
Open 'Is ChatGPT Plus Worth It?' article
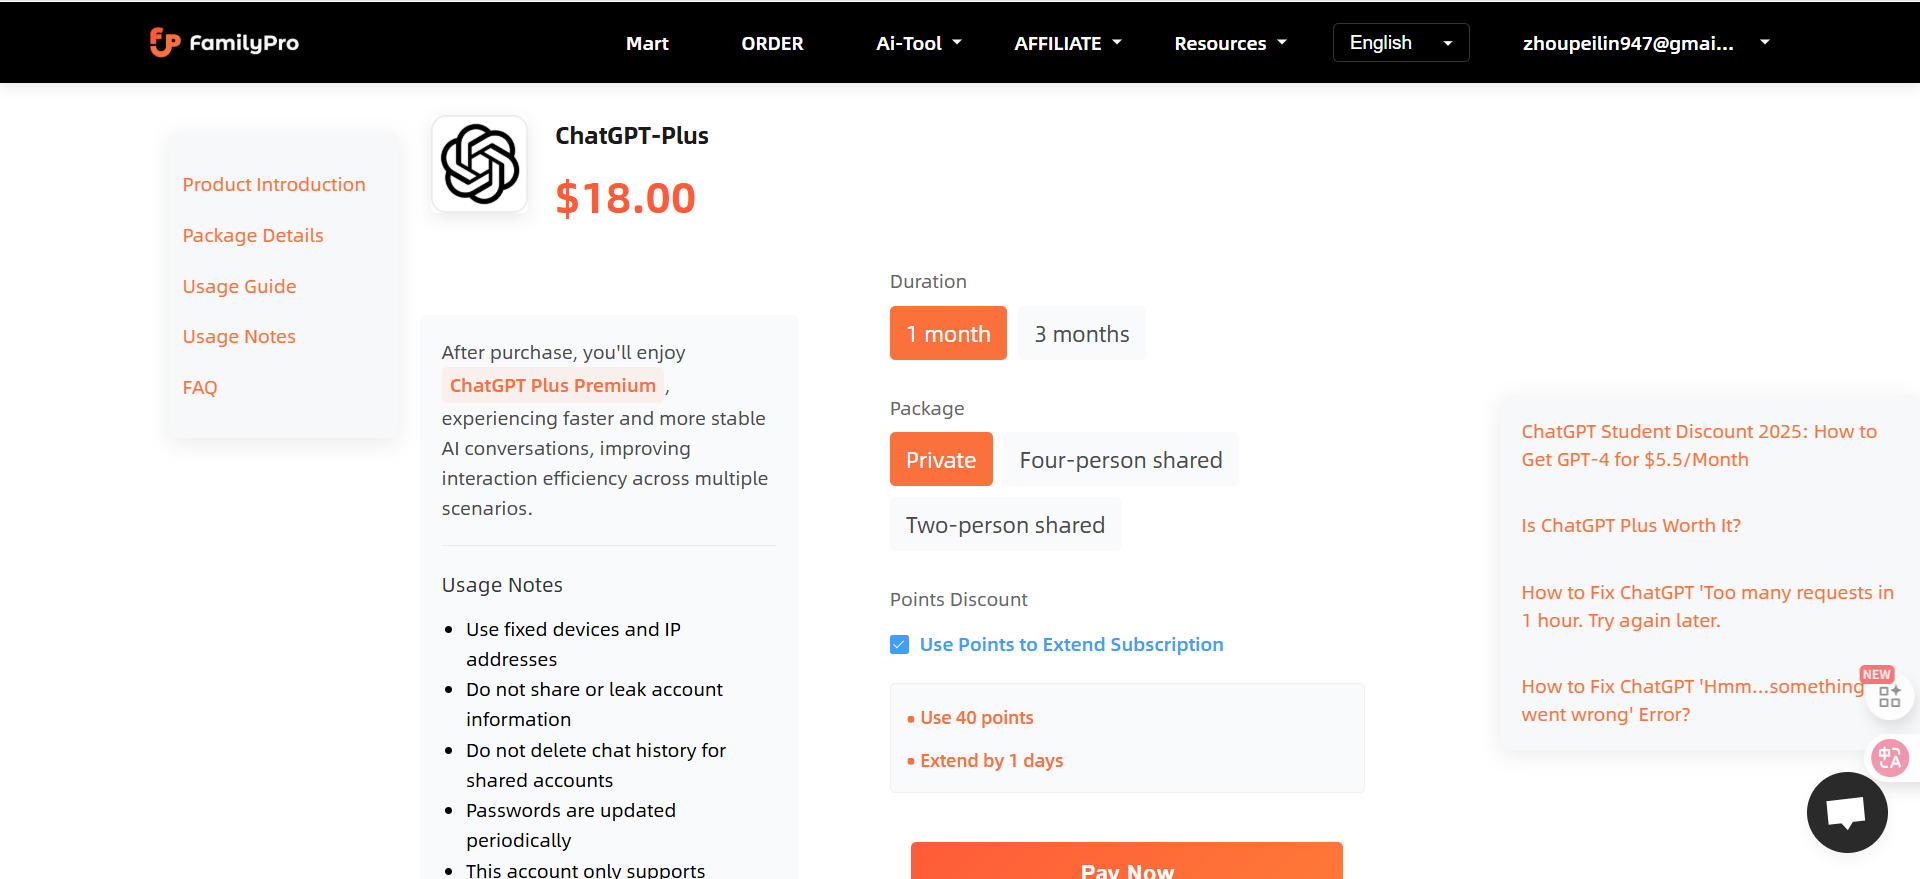1631,526
